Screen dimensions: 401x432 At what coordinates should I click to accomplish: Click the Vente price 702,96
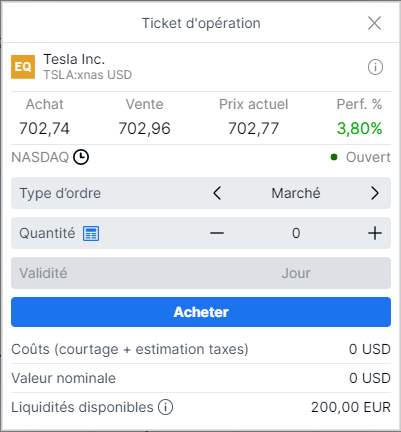tap(144, 129)
